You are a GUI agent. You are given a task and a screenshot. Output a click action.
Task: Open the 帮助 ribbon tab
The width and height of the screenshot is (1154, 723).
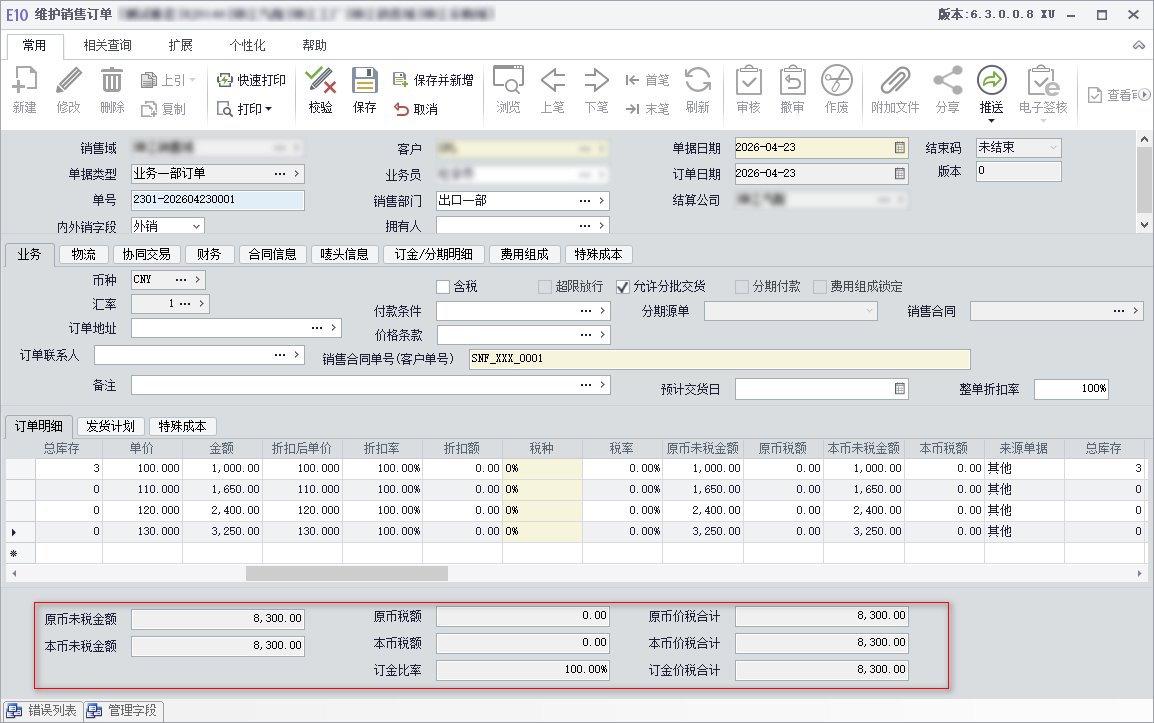[x=314, y=46]
